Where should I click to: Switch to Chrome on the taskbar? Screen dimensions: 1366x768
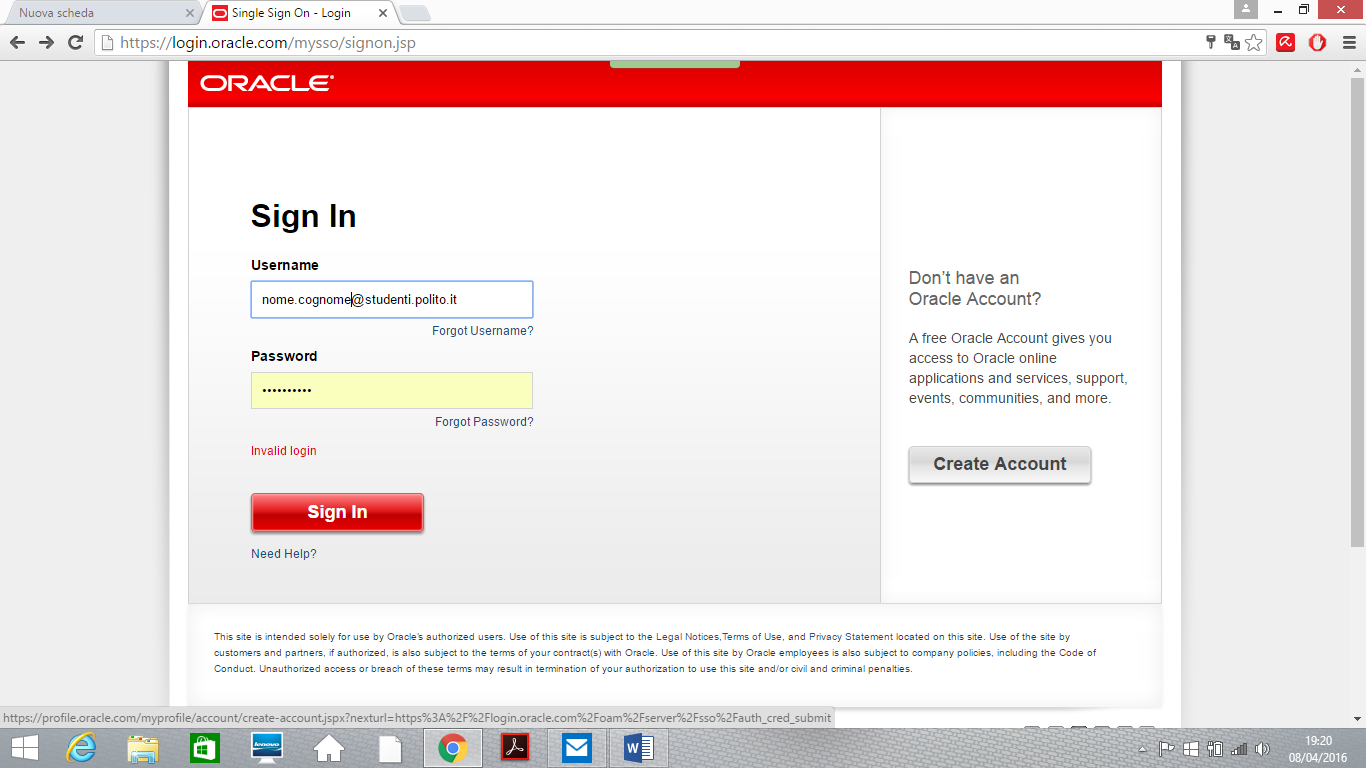453,748
